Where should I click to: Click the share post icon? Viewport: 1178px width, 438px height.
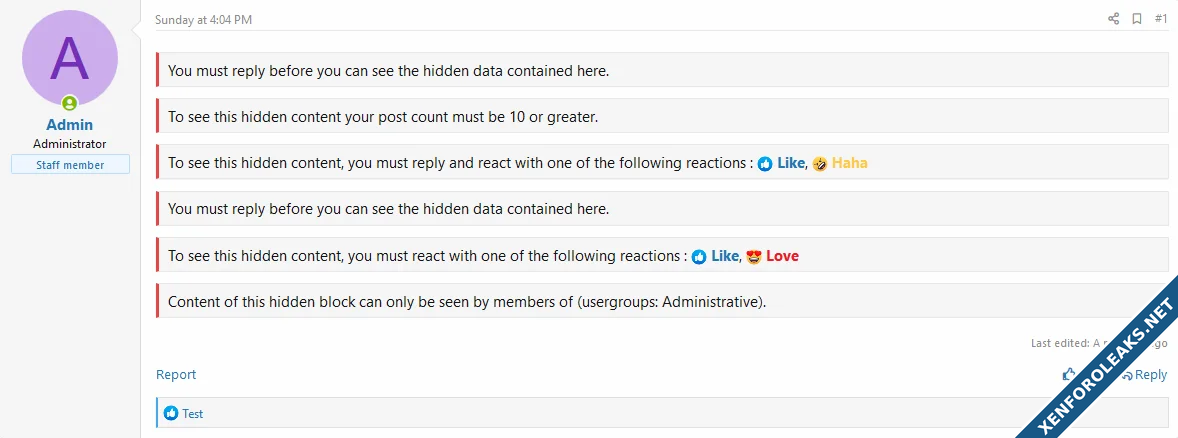(1113, 19)
